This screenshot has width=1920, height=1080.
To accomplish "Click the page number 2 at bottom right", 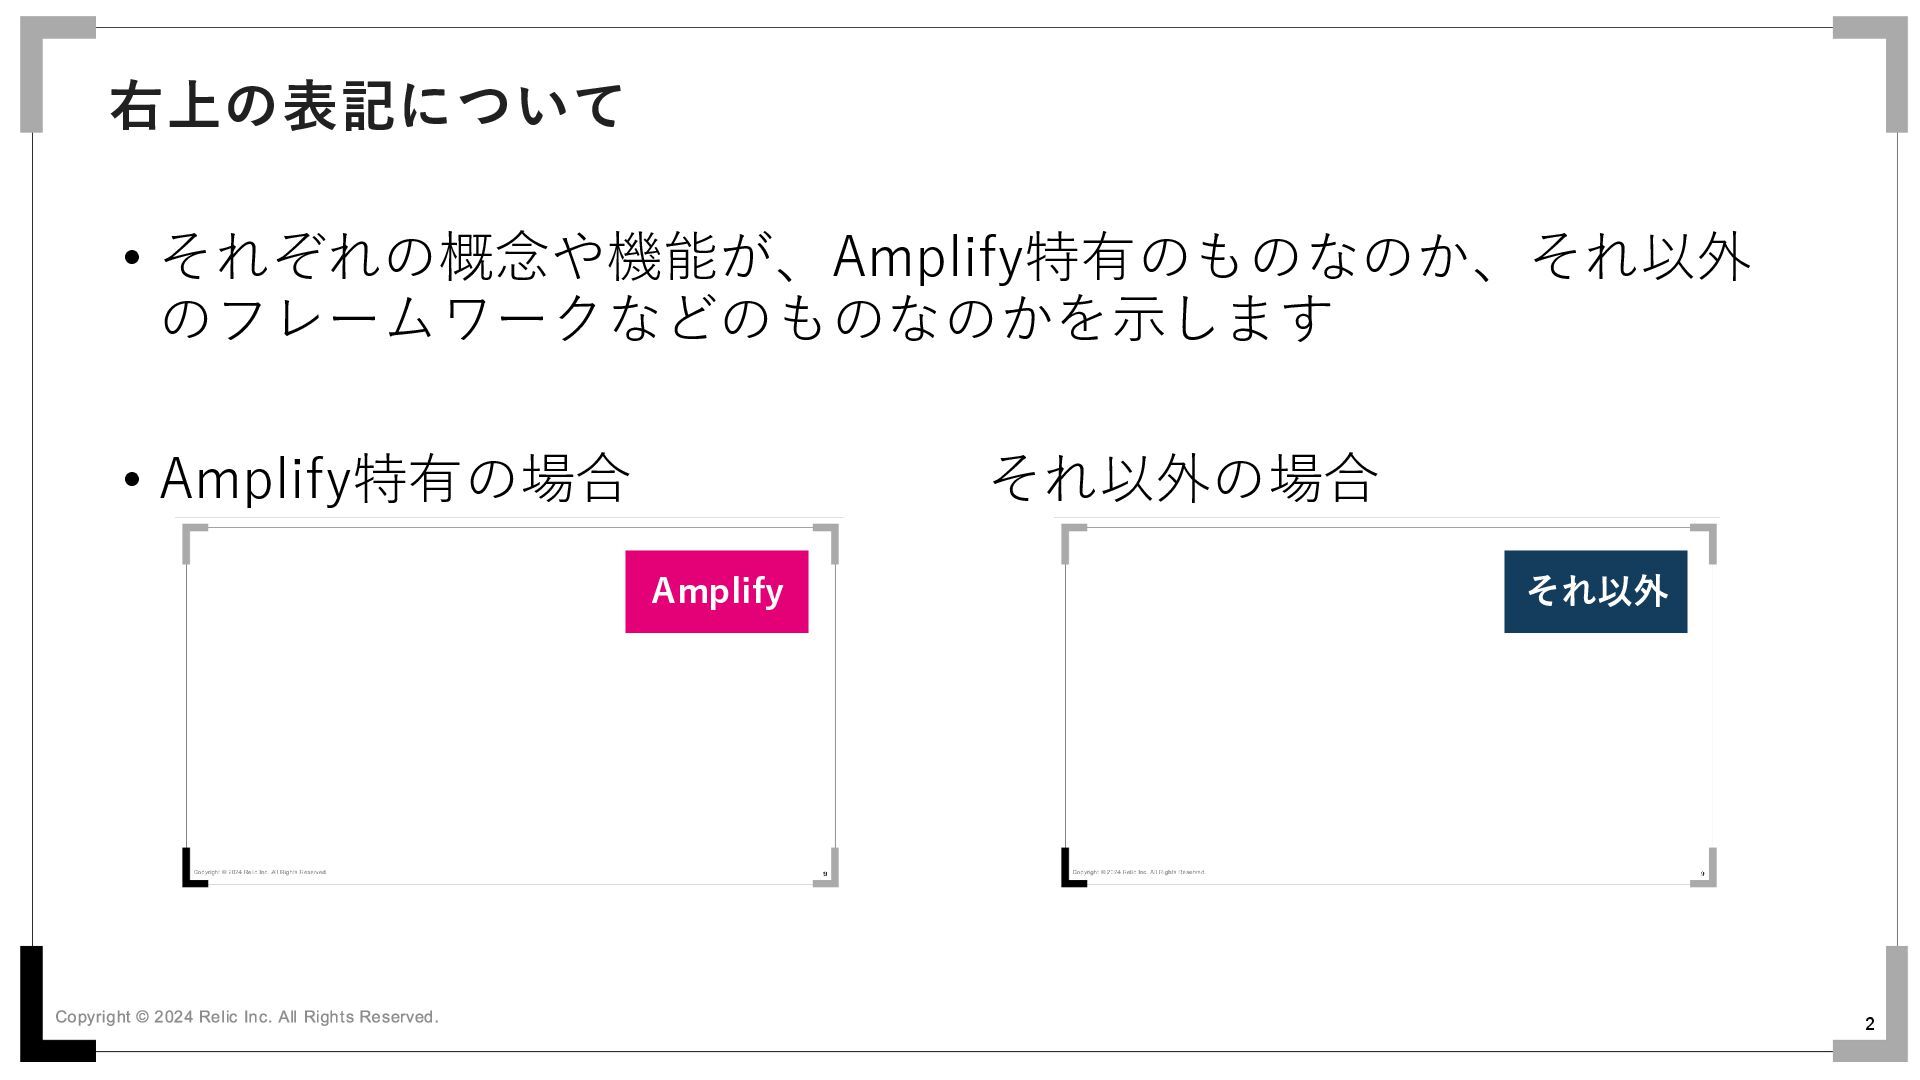I will (1870, 1024).
